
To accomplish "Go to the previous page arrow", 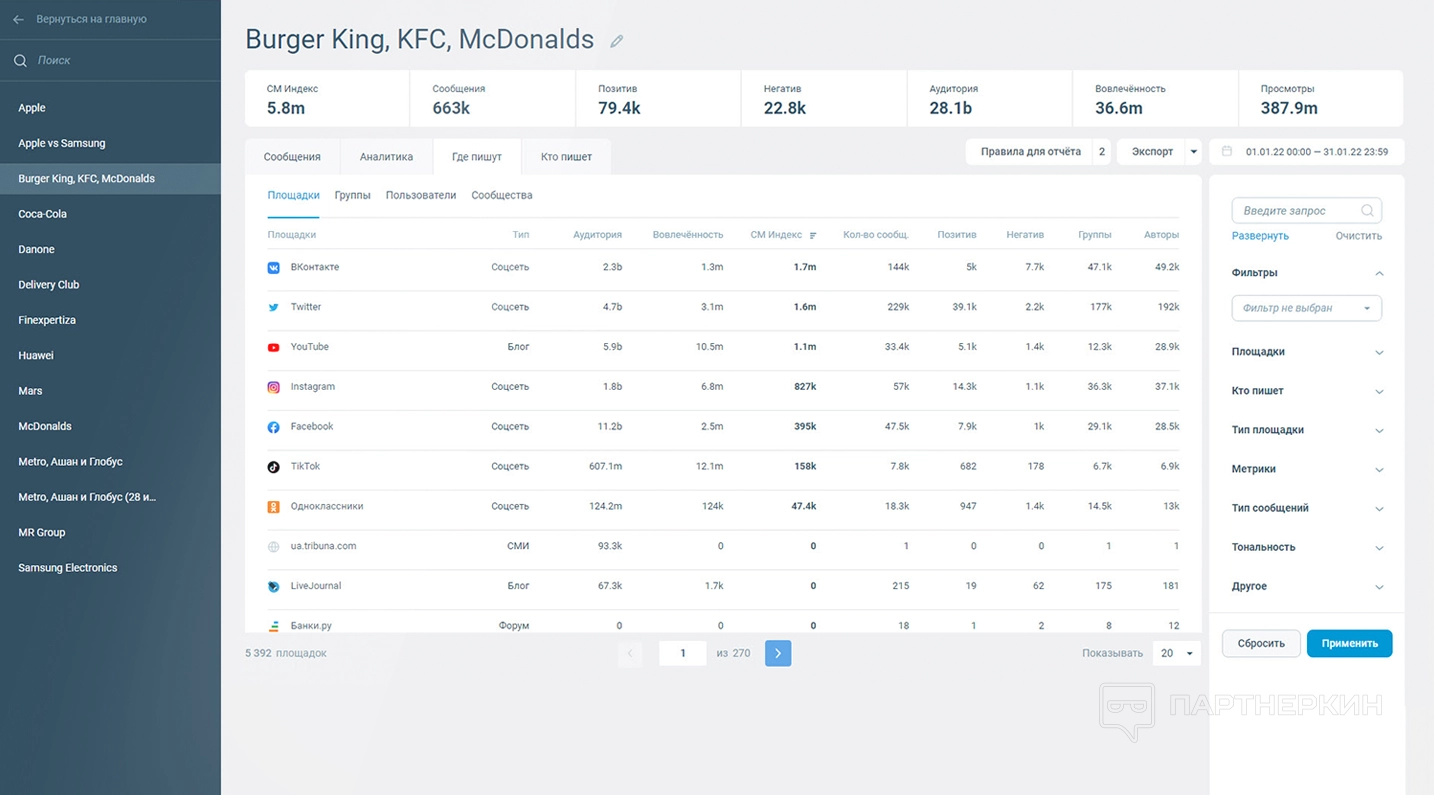I will 630,653.
